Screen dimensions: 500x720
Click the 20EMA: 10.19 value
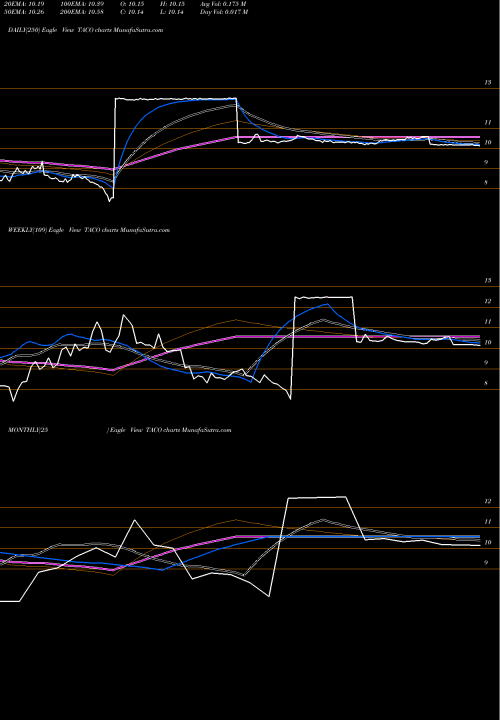click(x=24, y=4)
